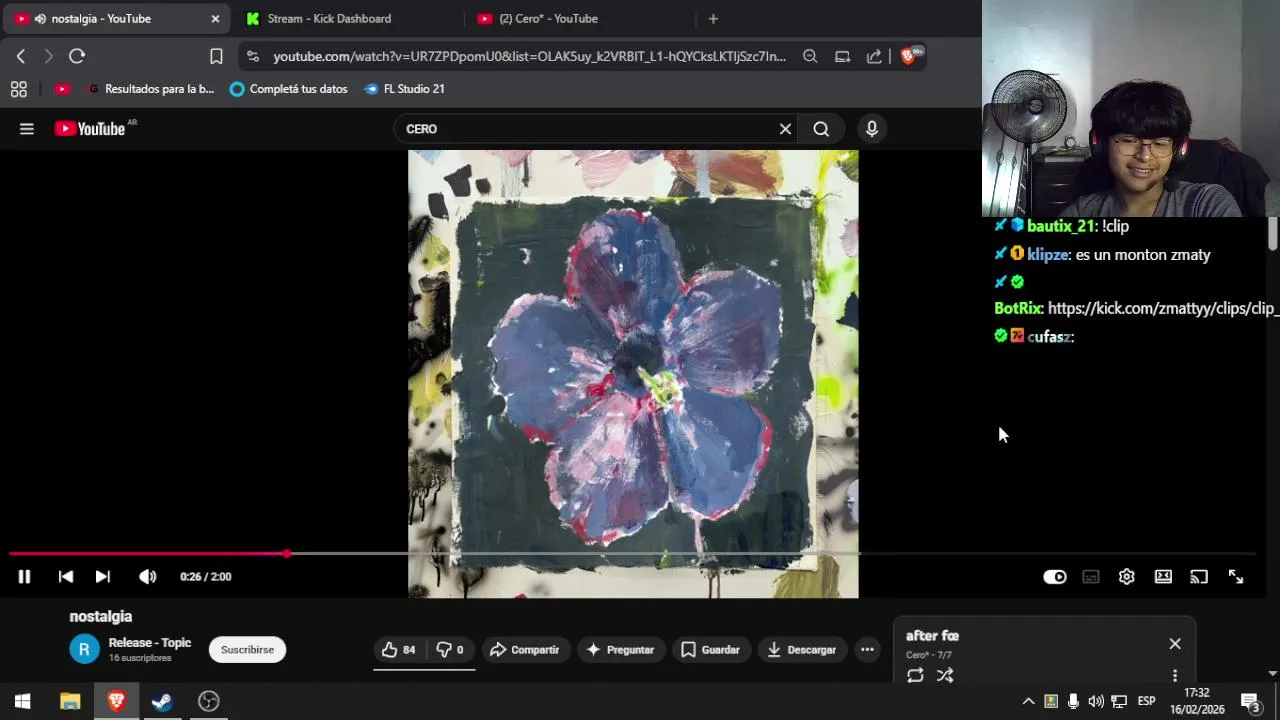Viewport: 1280px width, 720px height.
Task: Save the video with Guardar
Action: pos(710,650)
